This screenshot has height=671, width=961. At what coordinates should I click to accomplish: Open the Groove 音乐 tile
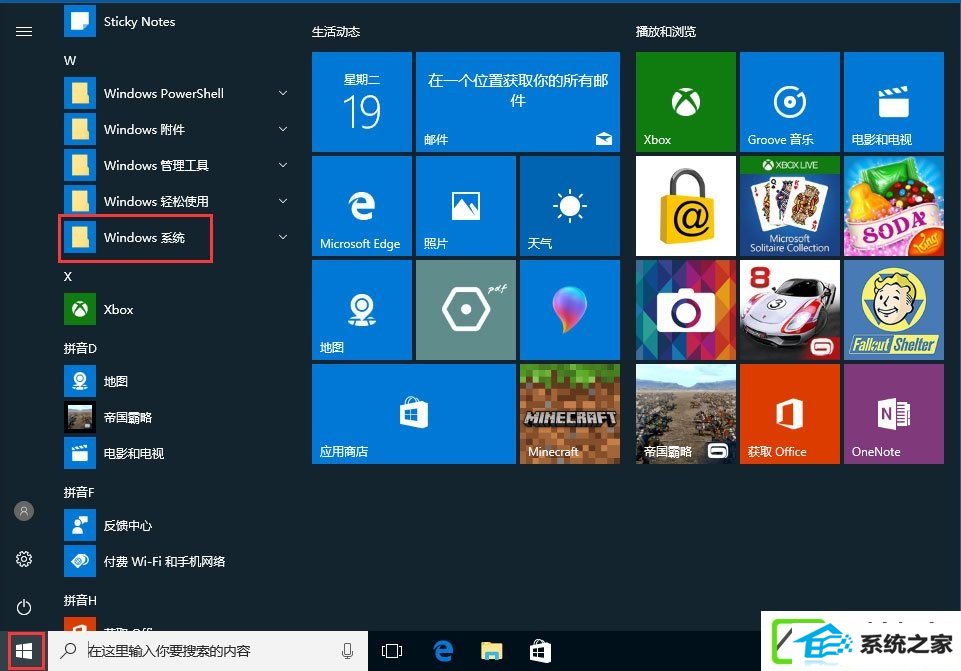pyautogui.click(x=789, y=102)
